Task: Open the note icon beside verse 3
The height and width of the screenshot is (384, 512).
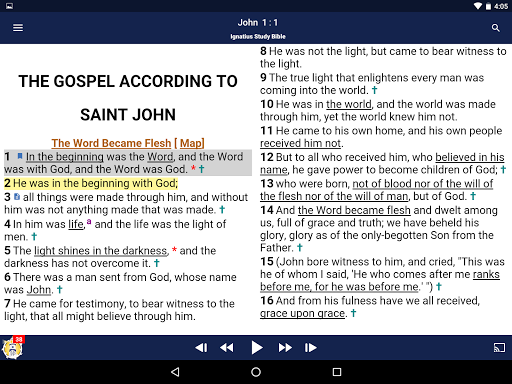Action: pos(17,197)
